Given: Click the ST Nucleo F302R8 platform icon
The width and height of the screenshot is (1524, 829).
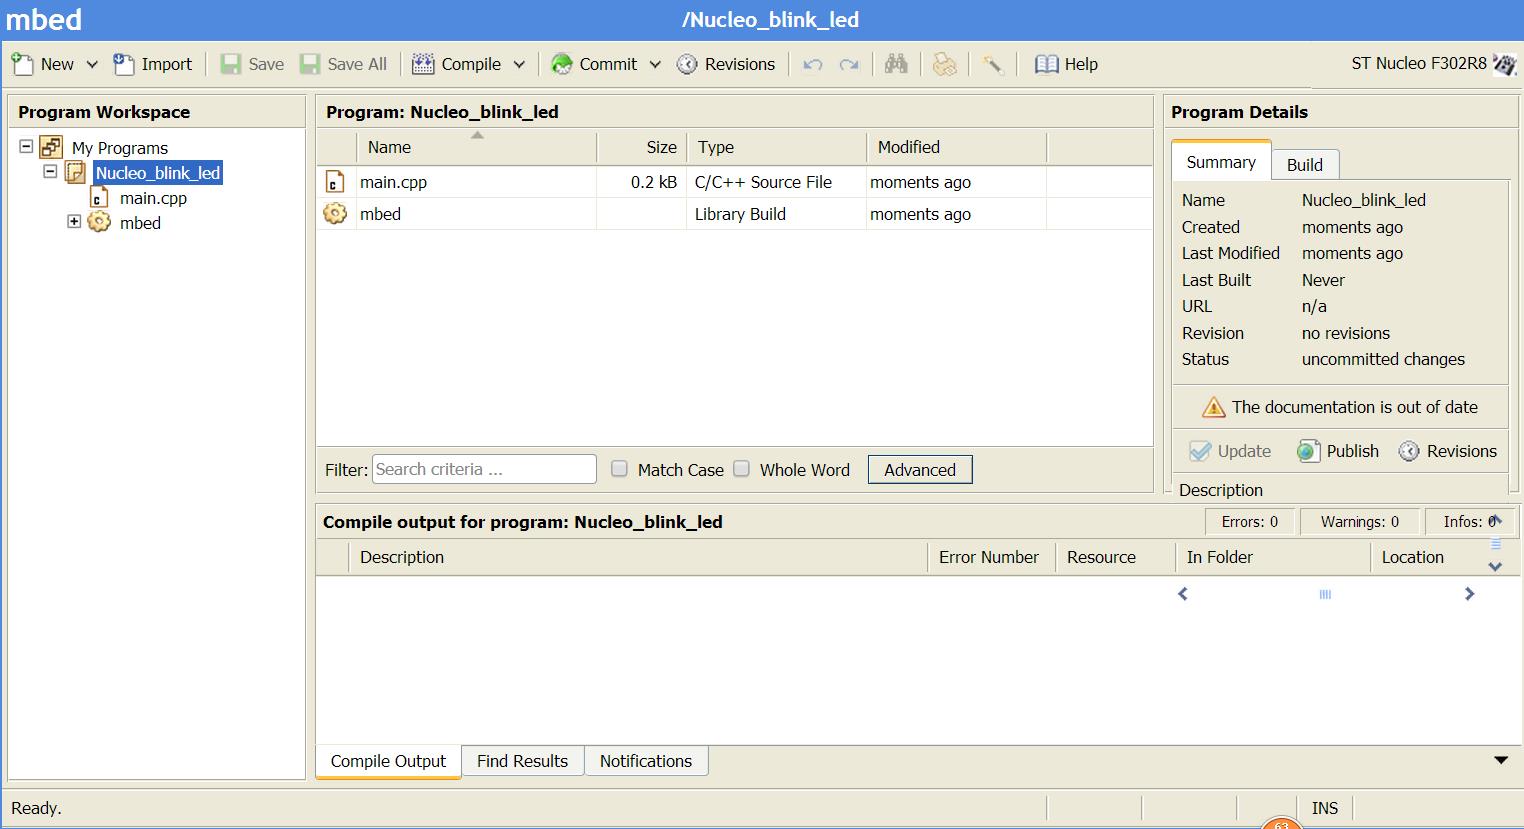Looking at the screenshot, I should (x=1505, y=64).
